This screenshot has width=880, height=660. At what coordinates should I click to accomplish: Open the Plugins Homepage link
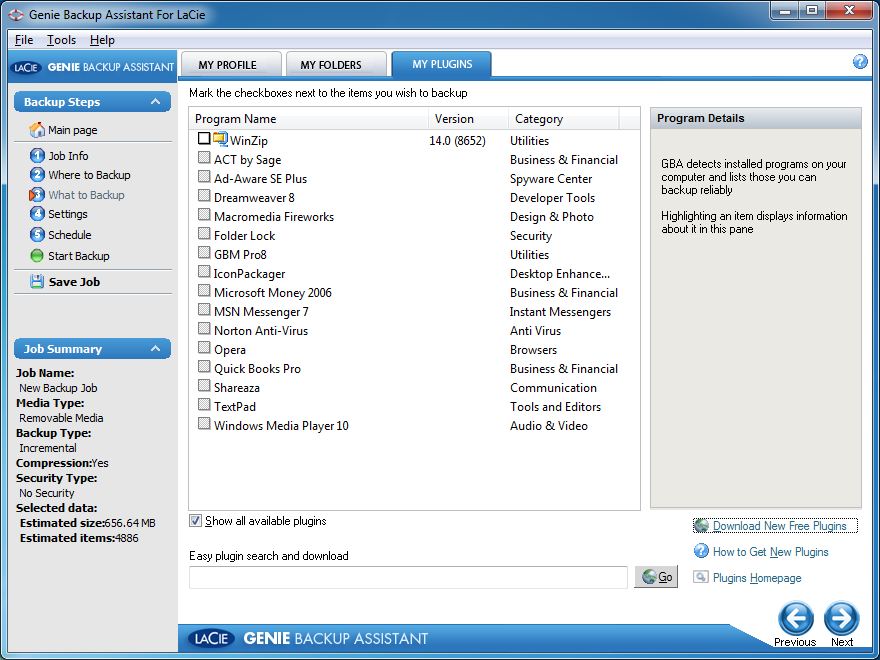pyautogui.click(x=757, y=578)
